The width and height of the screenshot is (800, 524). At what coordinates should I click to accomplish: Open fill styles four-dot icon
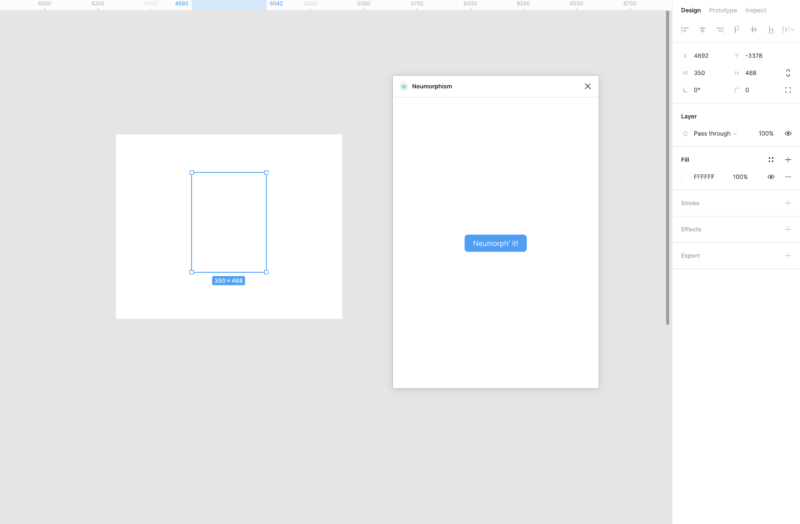coord(771,160)
